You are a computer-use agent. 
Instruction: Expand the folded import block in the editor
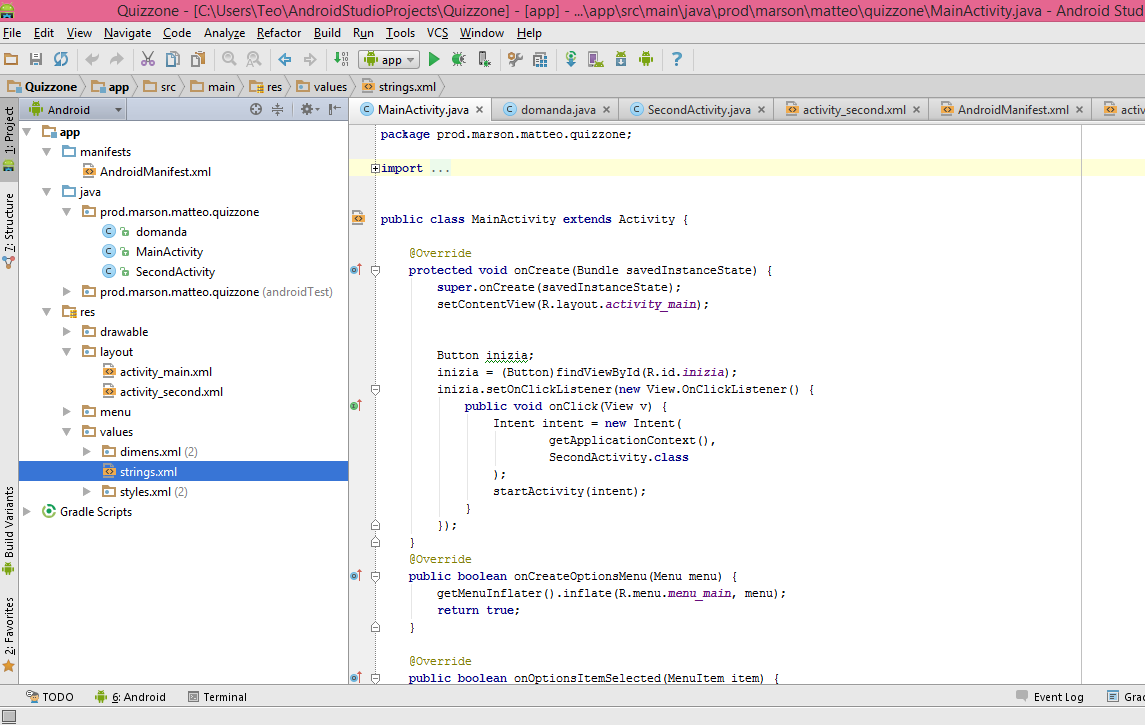click(375, 168)
